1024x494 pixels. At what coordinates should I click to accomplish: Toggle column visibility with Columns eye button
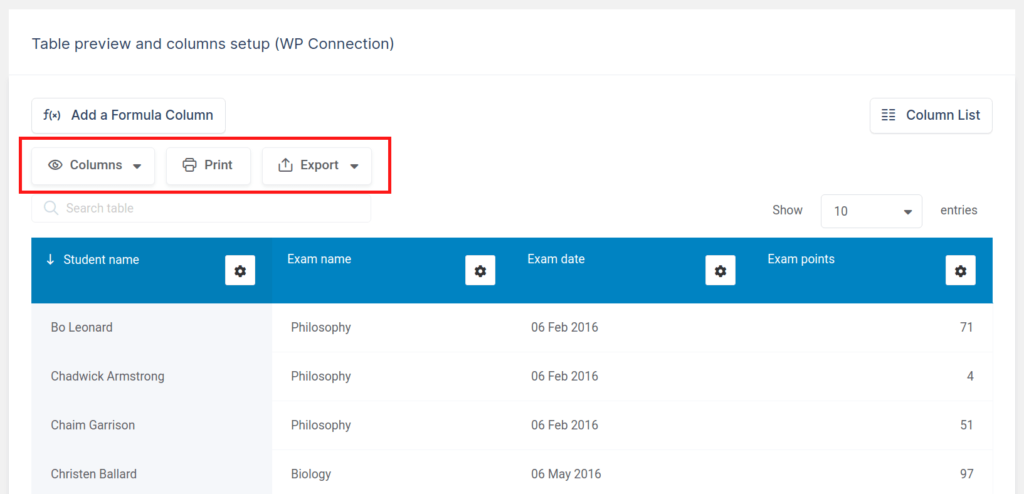click(56, 166)
